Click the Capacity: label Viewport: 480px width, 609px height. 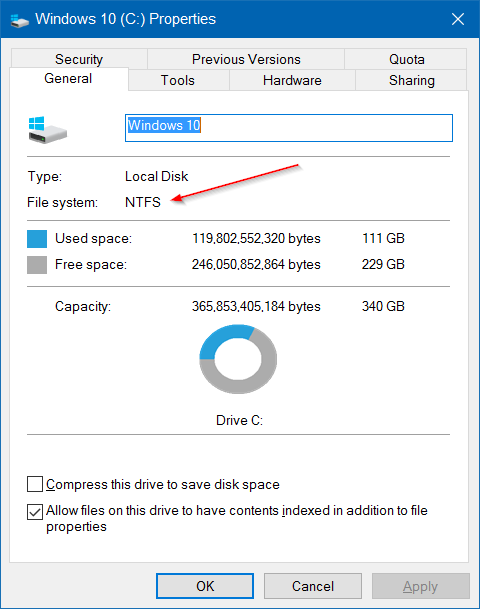(83, 306)
